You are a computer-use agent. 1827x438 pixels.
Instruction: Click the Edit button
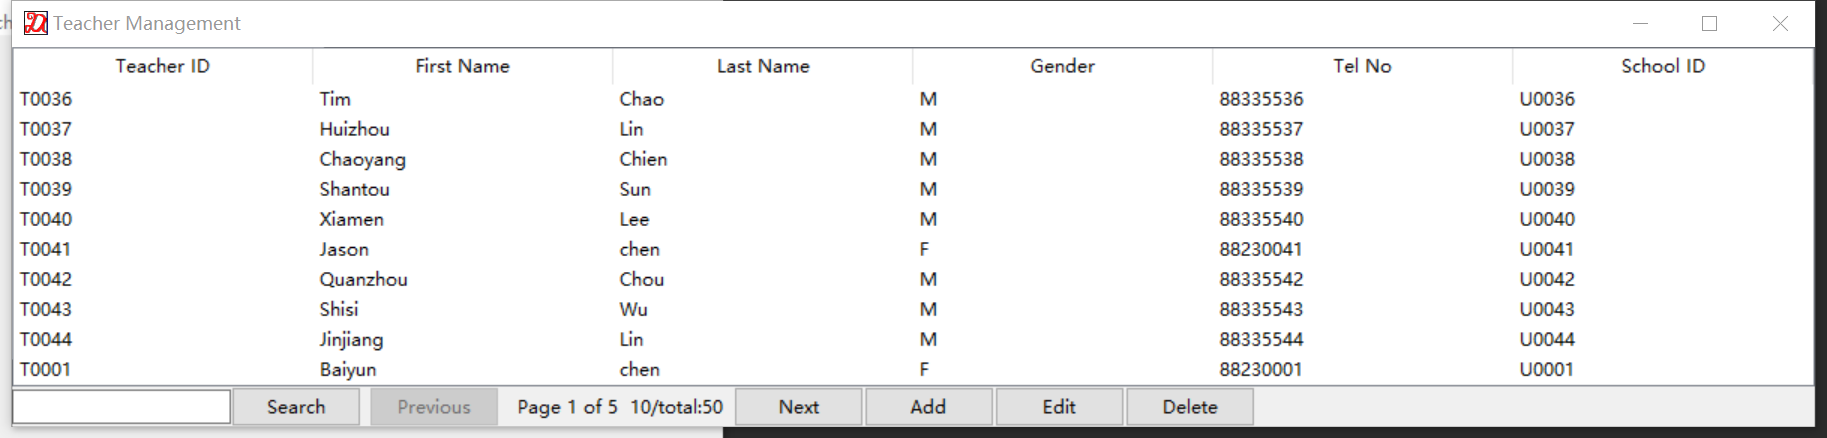click(1059, 407)
